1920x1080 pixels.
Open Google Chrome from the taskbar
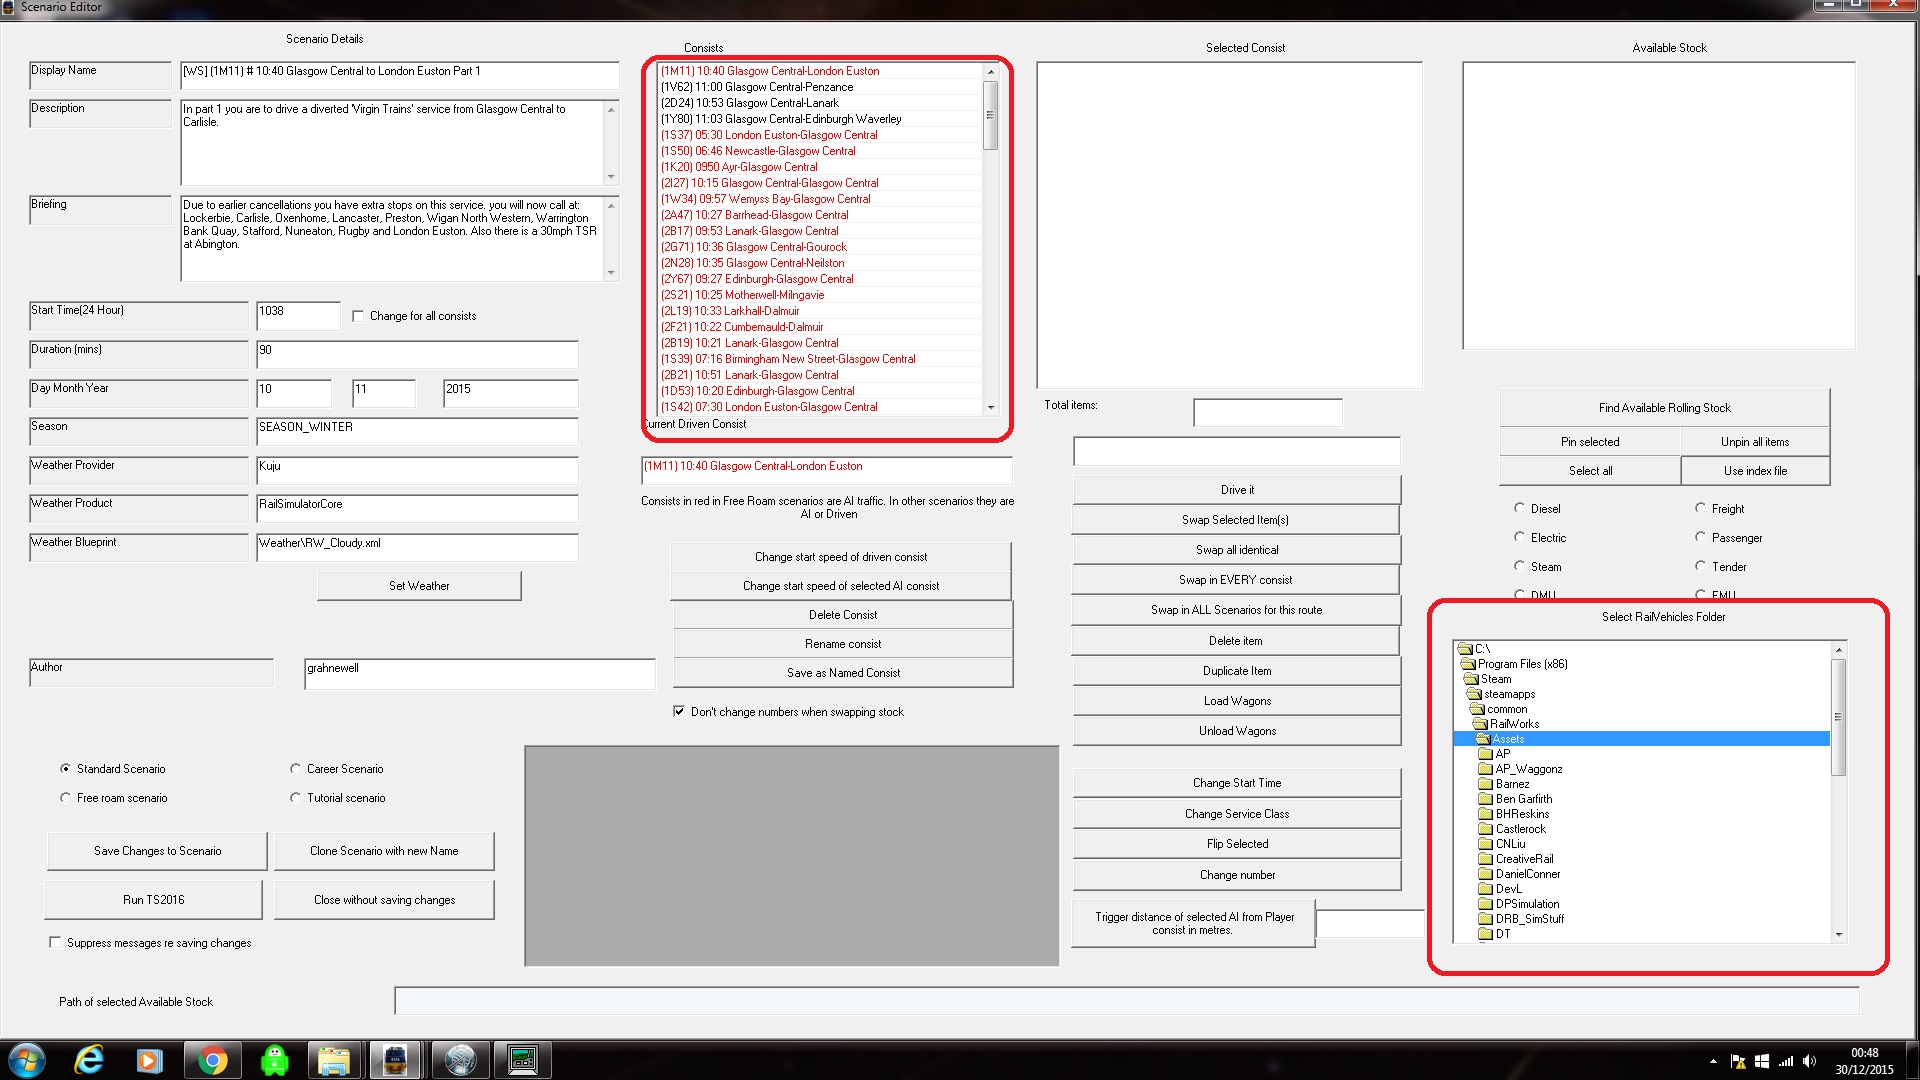coord(212,1060)
